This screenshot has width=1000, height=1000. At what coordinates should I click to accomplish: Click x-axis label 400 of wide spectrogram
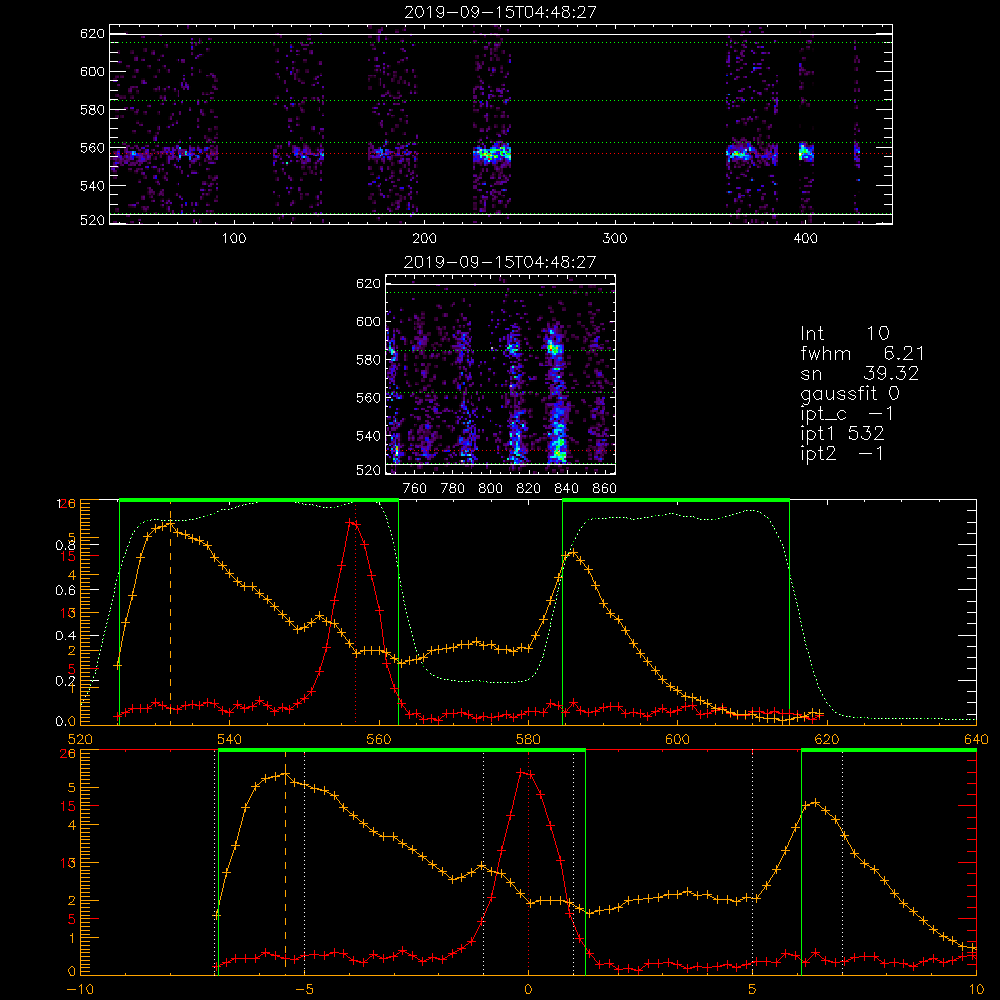click(x=805, y=239)
